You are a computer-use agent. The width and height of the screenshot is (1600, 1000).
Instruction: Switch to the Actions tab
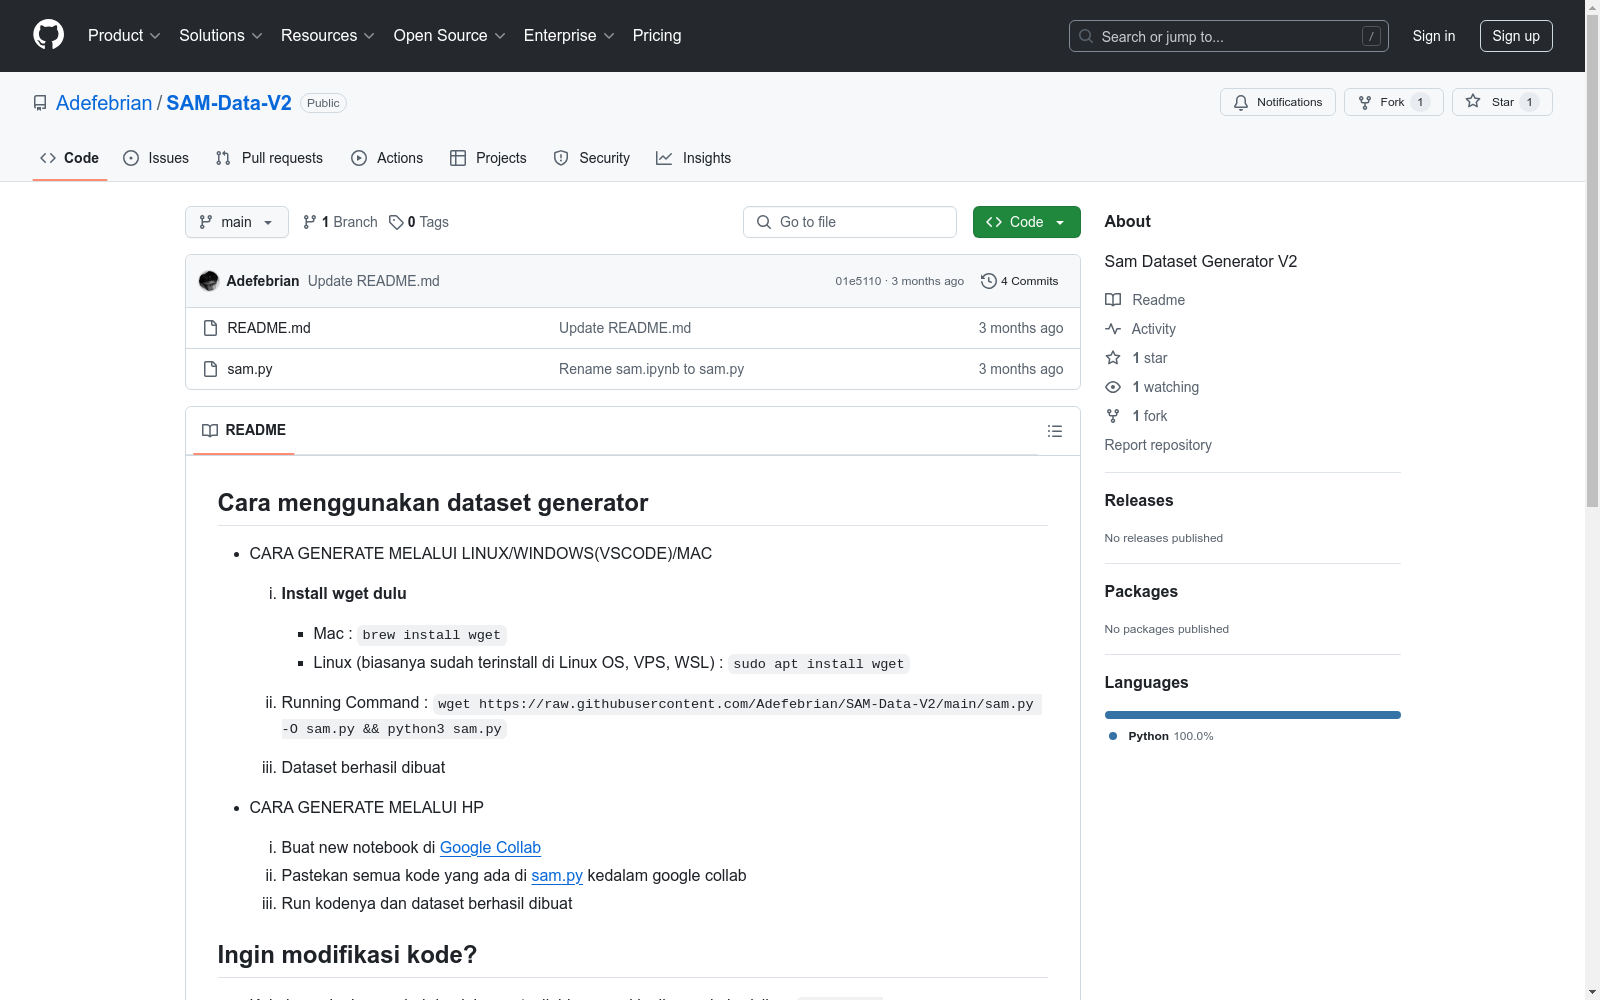point(387,158)
